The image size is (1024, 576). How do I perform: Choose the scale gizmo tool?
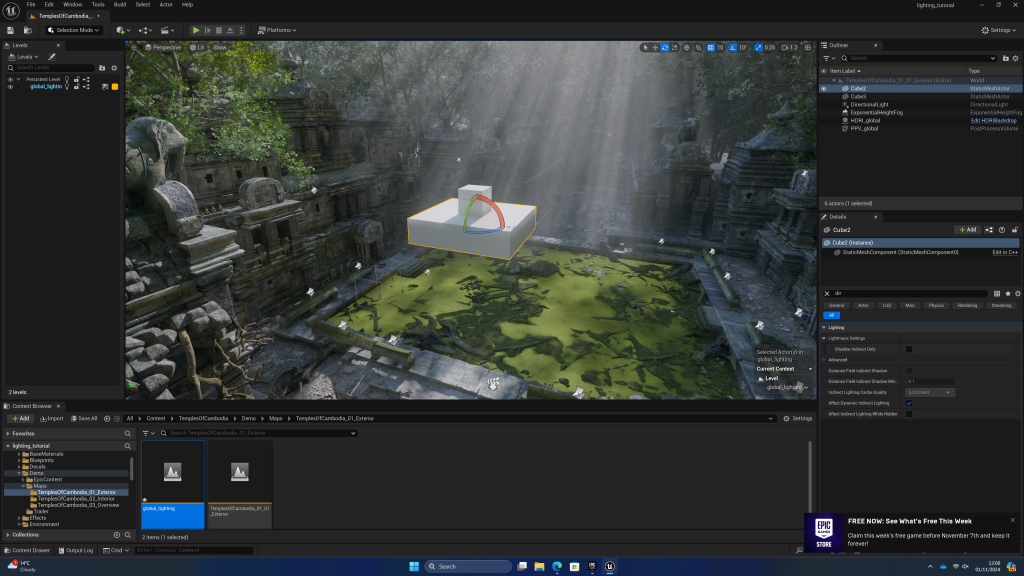click(675, 48)
